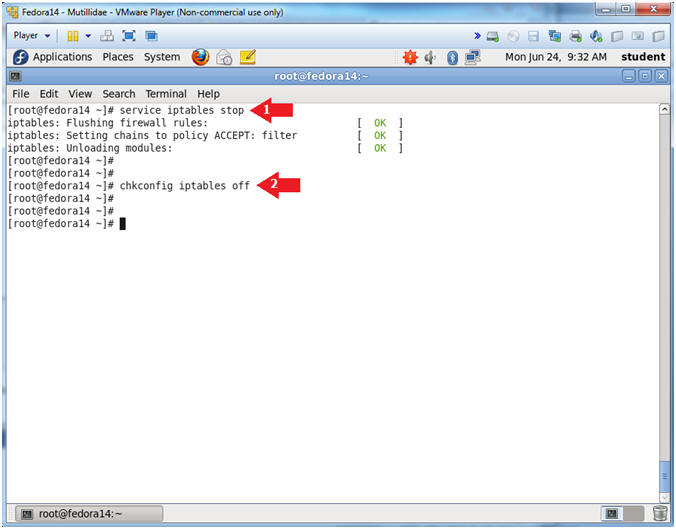Expand the power options arrow next to pause
Image resolution: width=676 pixels, height=529 pixels.
click(x=88, y=36)
